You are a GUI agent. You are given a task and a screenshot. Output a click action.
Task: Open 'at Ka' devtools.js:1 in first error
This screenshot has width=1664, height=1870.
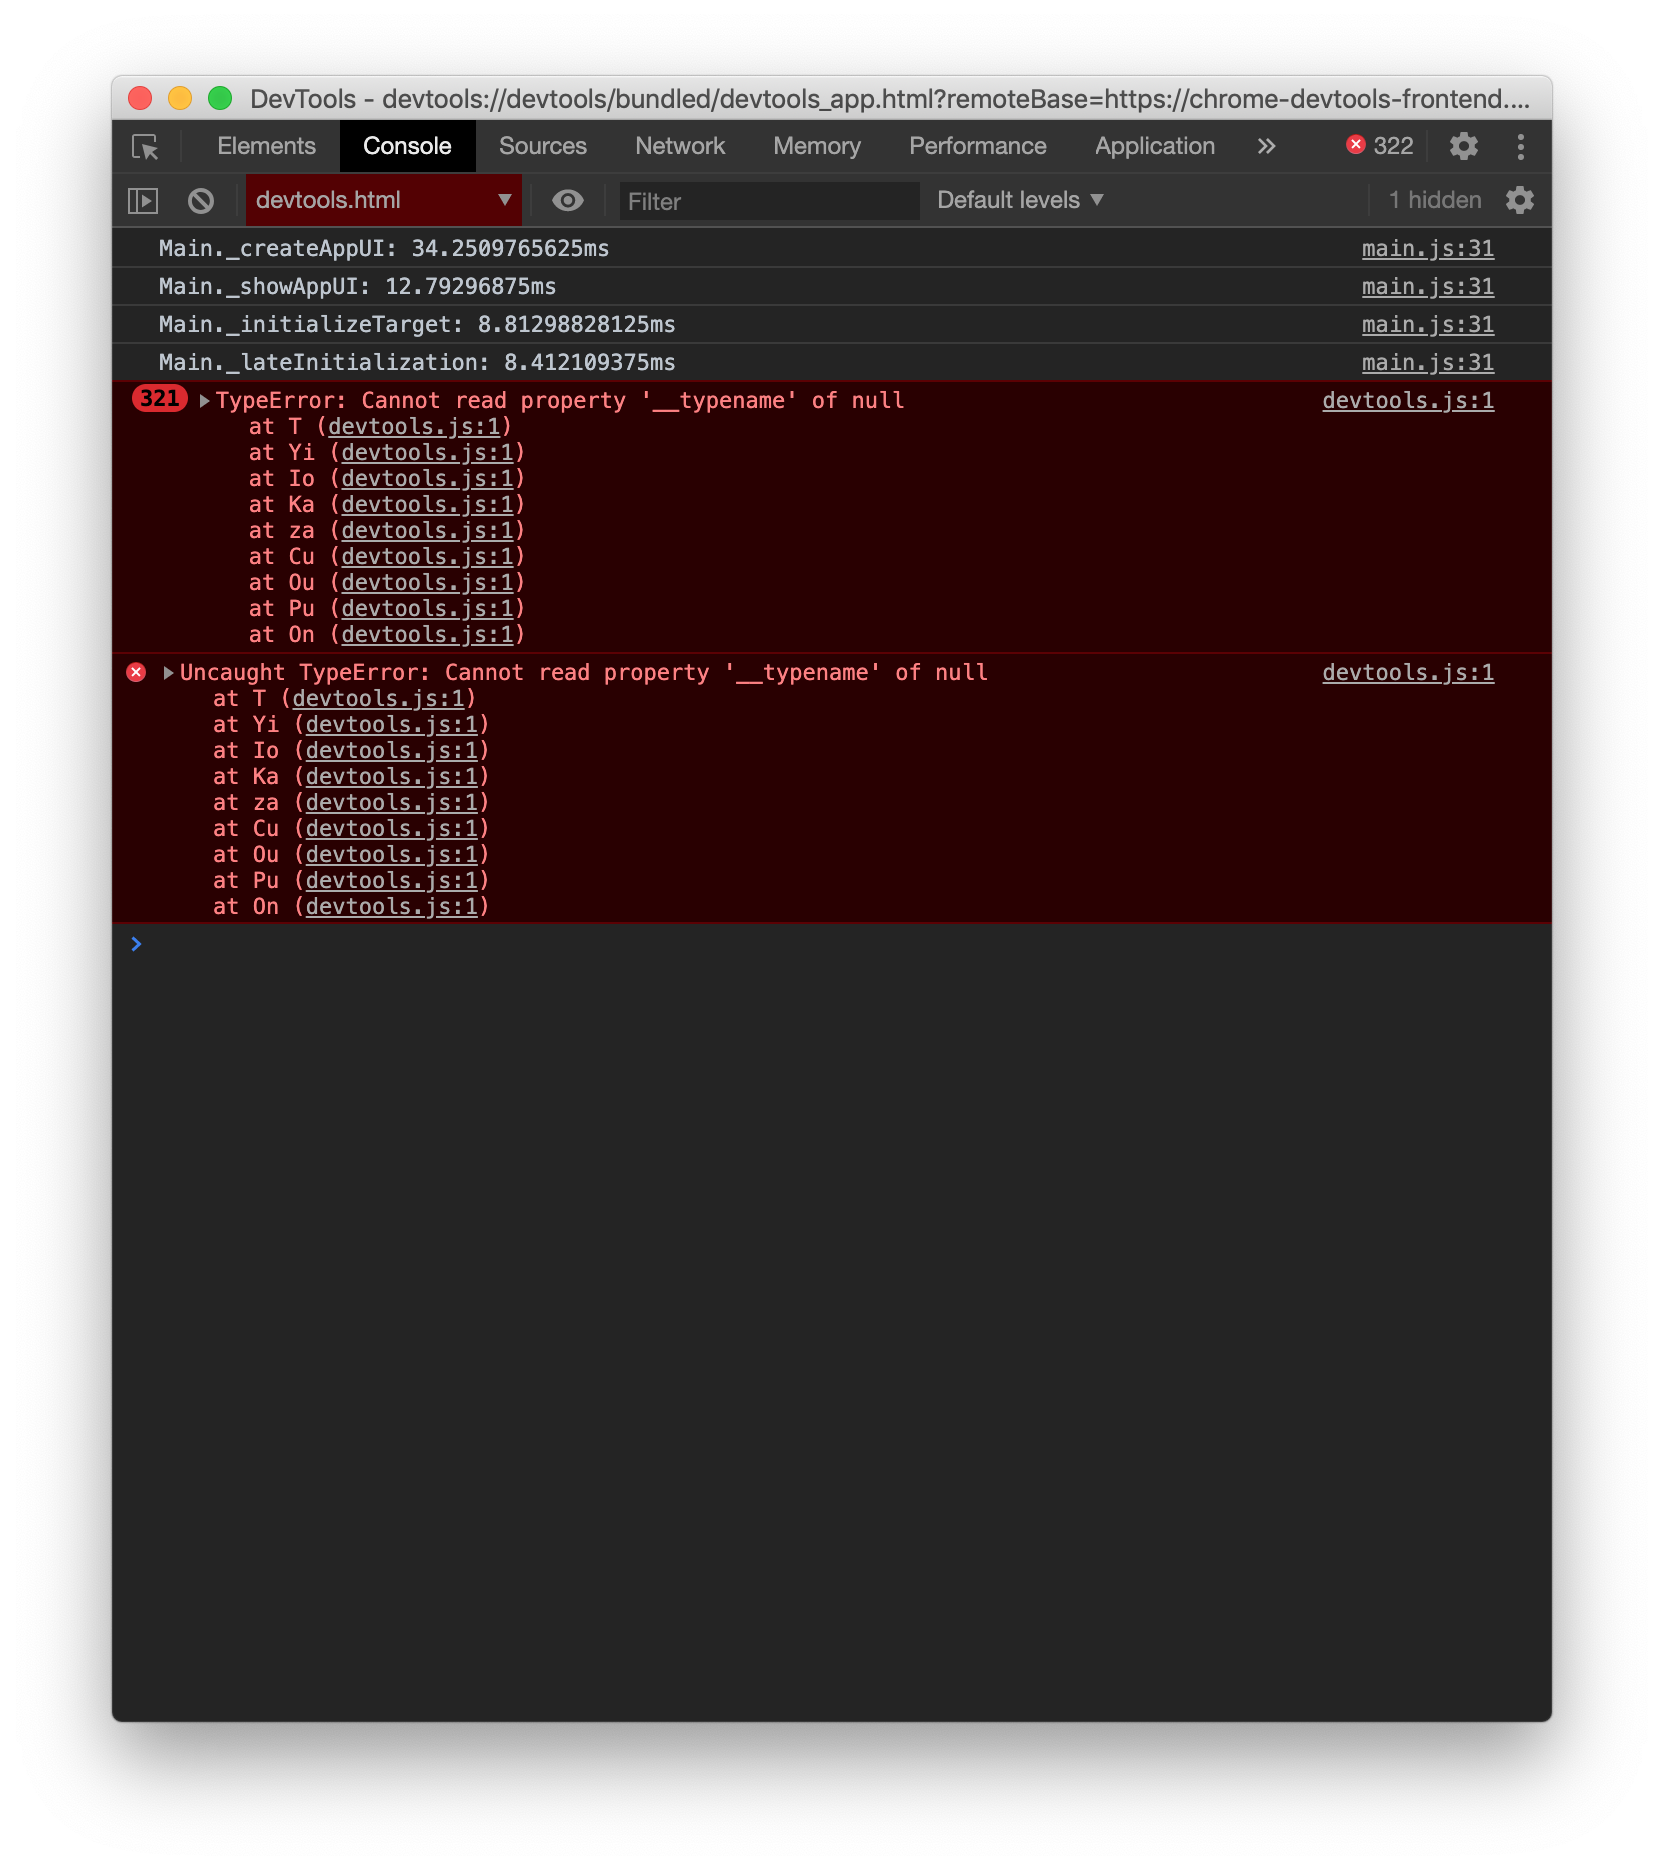pyautogui.click(x=427, y=505)
